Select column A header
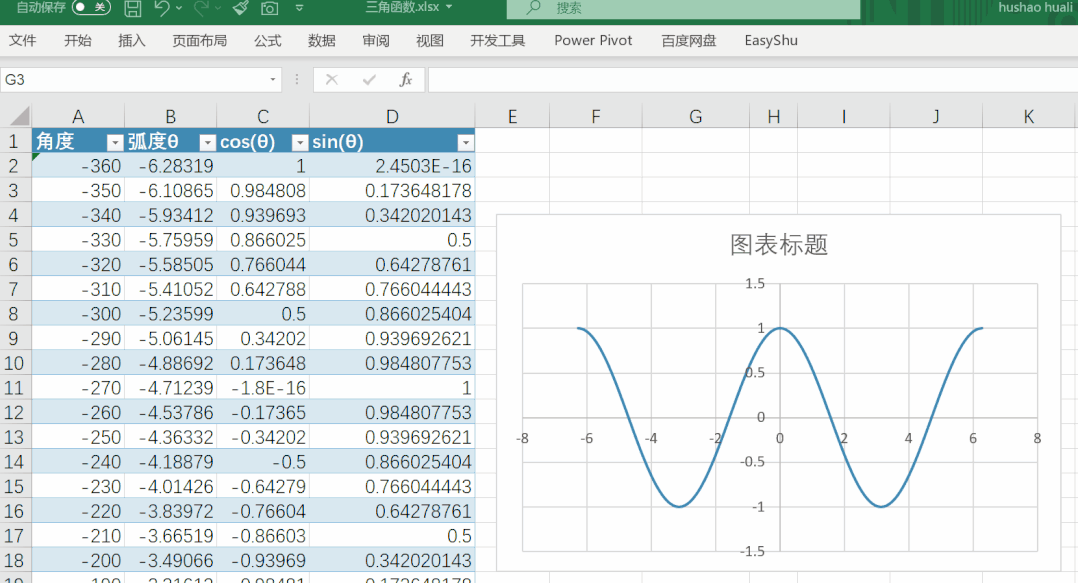 coord(78,116)
